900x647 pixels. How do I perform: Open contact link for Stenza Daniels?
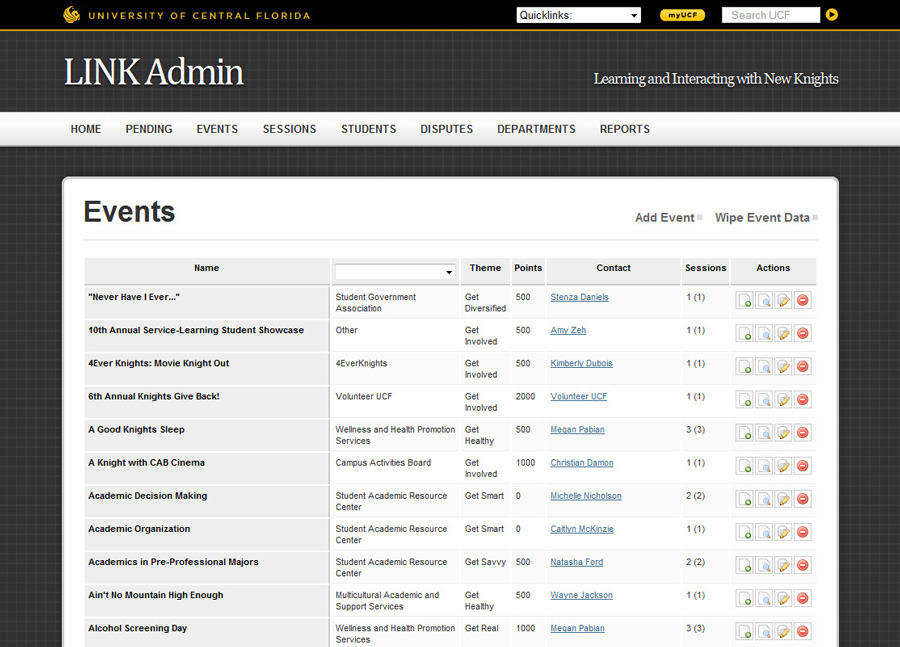pos(579,297)
